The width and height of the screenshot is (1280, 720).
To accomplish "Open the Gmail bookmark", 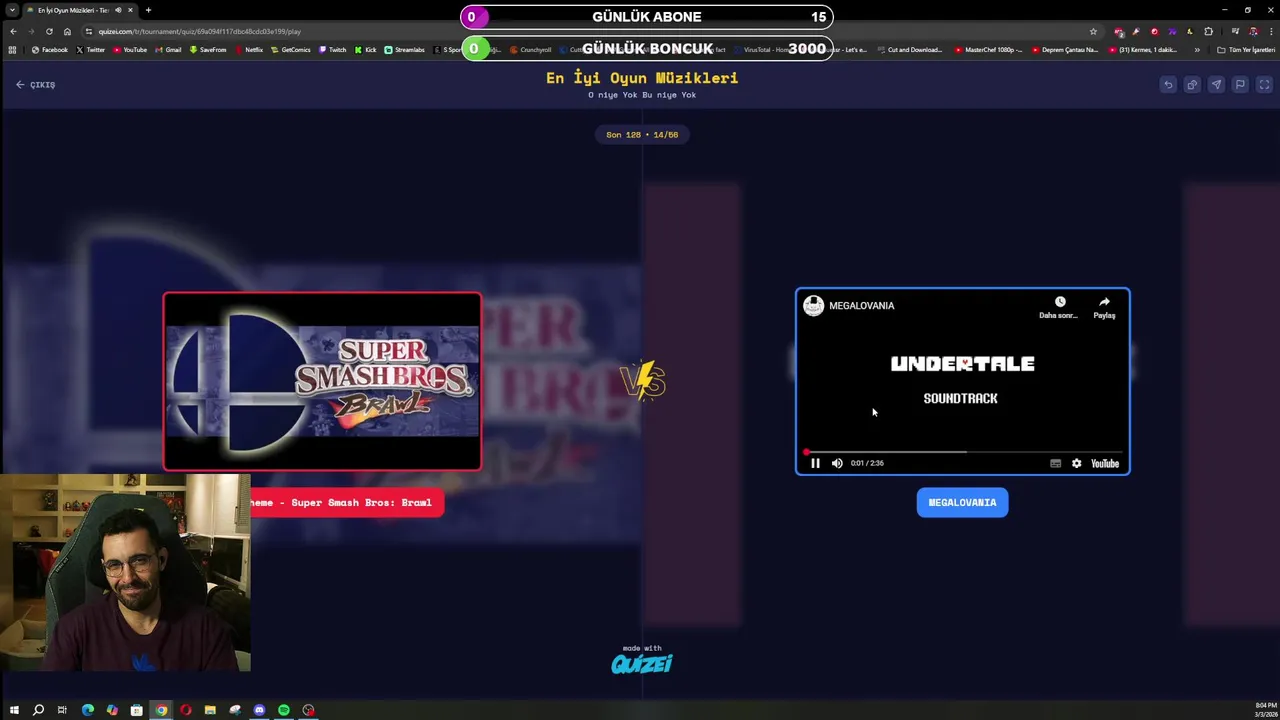I will point(168,49).
